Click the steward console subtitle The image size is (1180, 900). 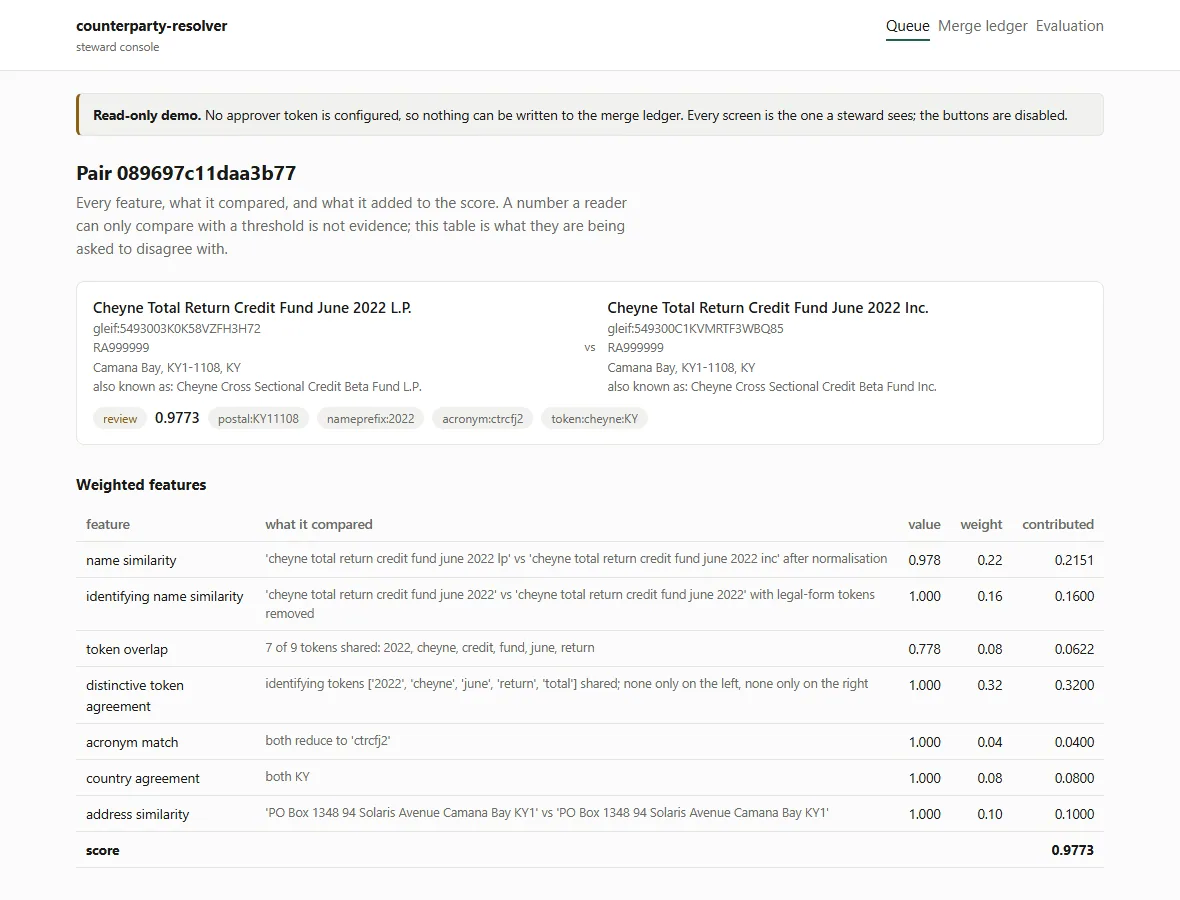[117, 47]
